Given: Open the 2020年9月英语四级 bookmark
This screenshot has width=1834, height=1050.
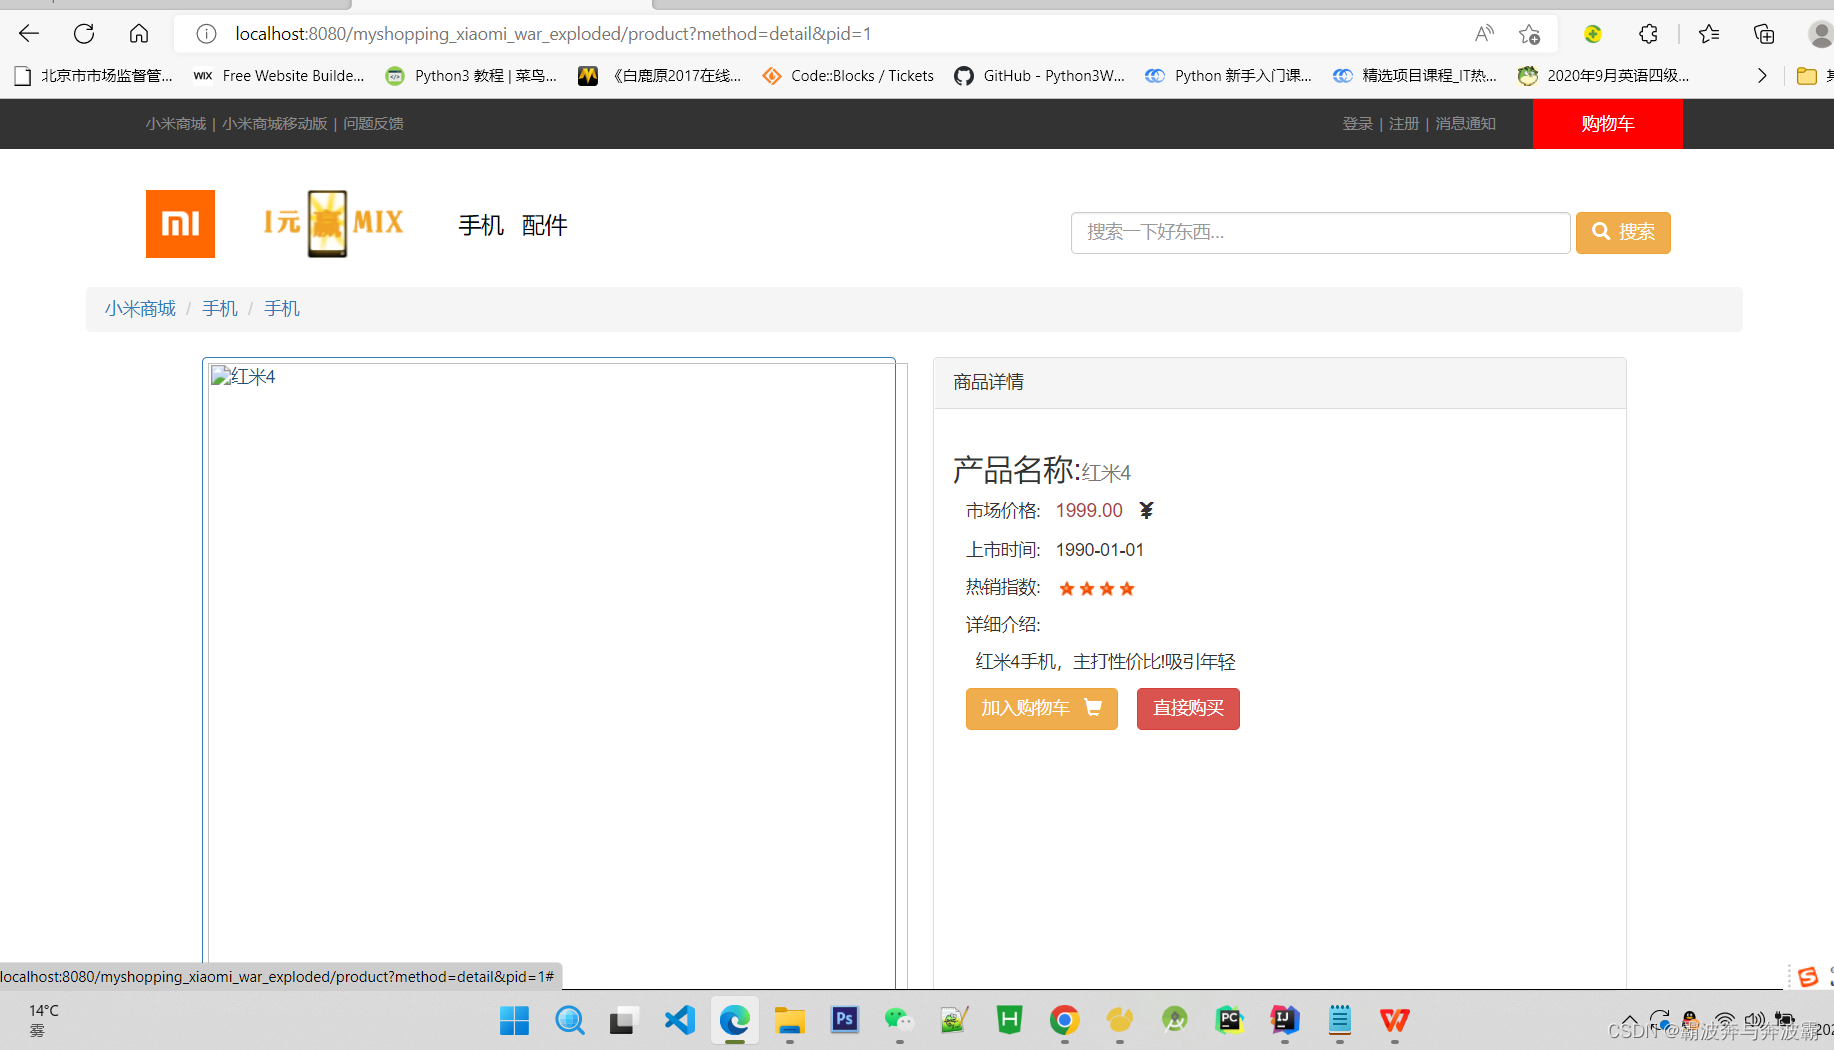Looking at the screenshot, I should click(1604, 76).
